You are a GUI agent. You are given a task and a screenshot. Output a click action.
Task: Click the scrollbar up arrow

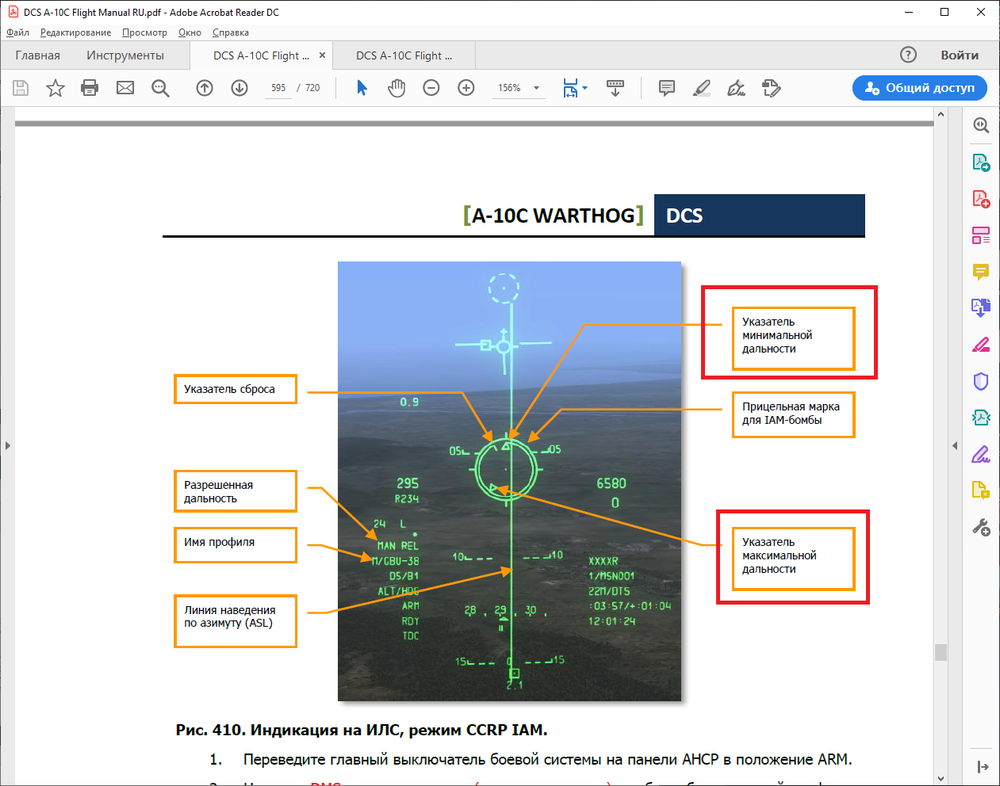pyautogui.click(x=940, y=114)
